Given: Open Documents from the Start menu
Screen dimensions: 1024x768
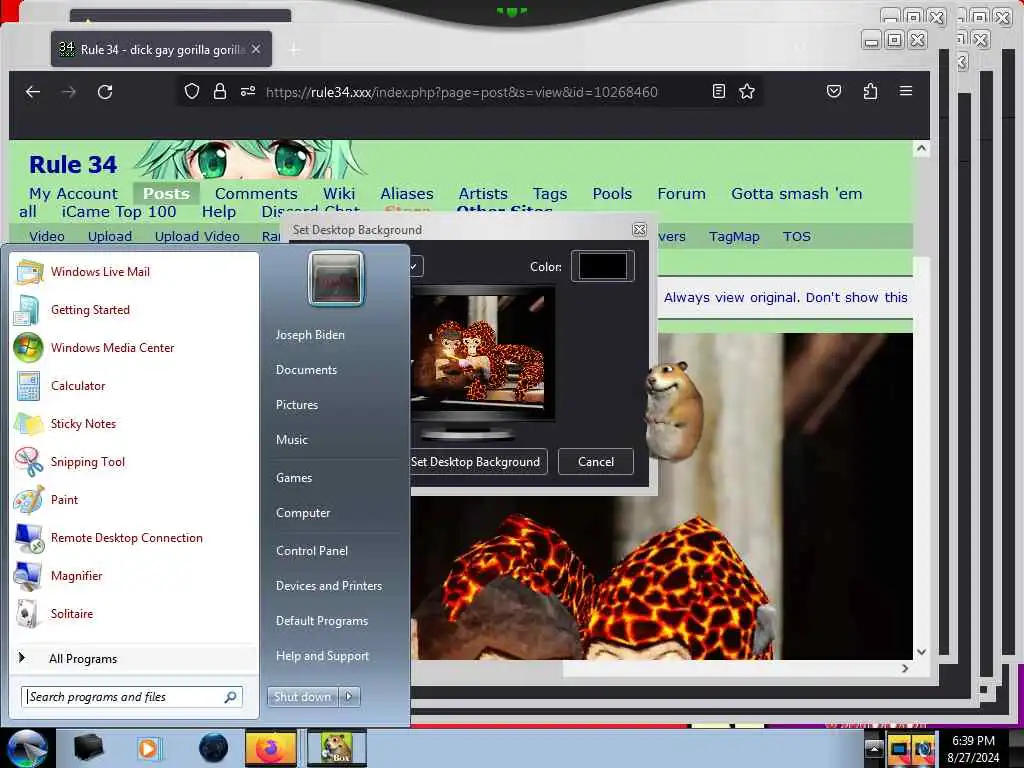Looking at the screenshot, I should click(x=306, y=370).
